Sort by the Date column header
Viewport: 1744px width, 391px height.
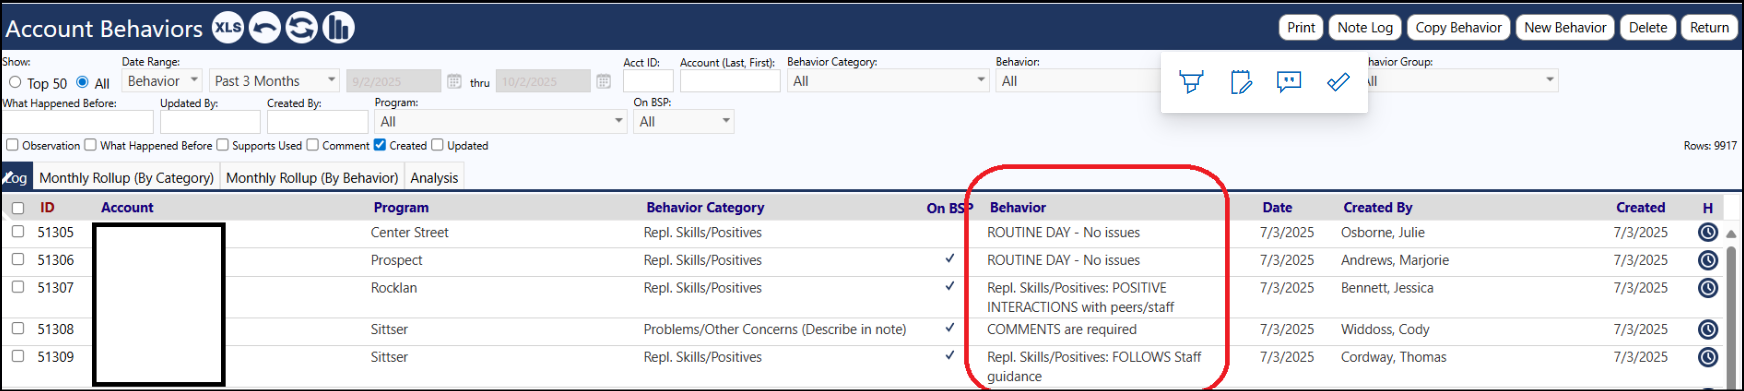tap(1277, 208)
